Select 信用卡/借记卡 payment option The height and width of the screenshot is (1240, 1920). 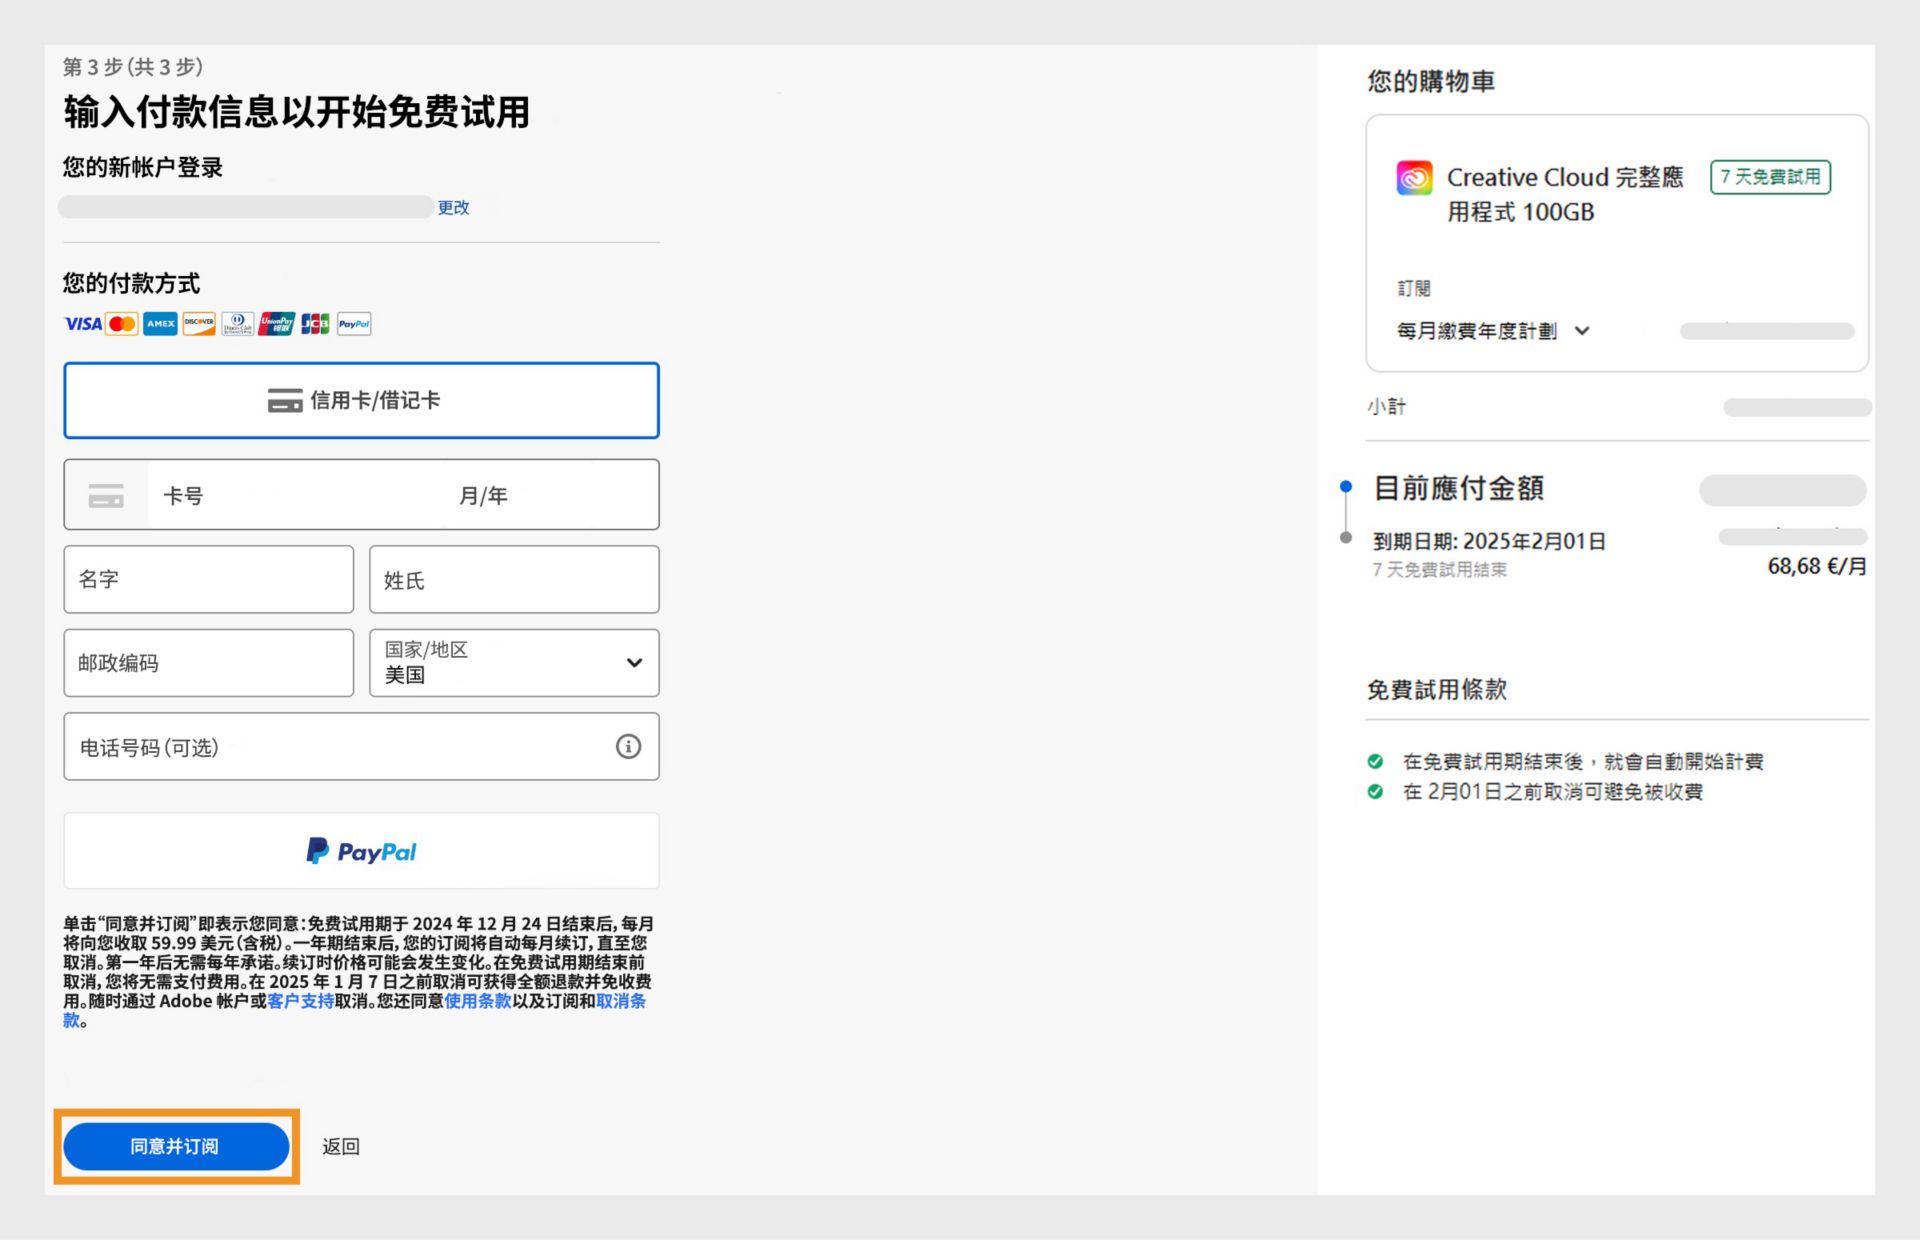coord(361,400)
